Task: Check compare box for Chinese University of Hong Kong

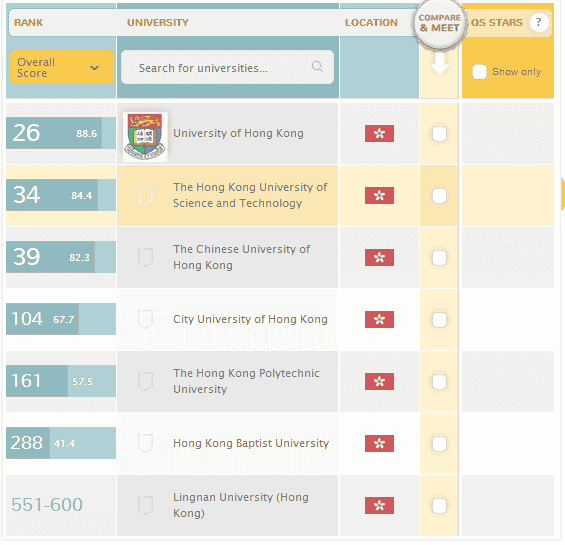Action: pos(439,258)
